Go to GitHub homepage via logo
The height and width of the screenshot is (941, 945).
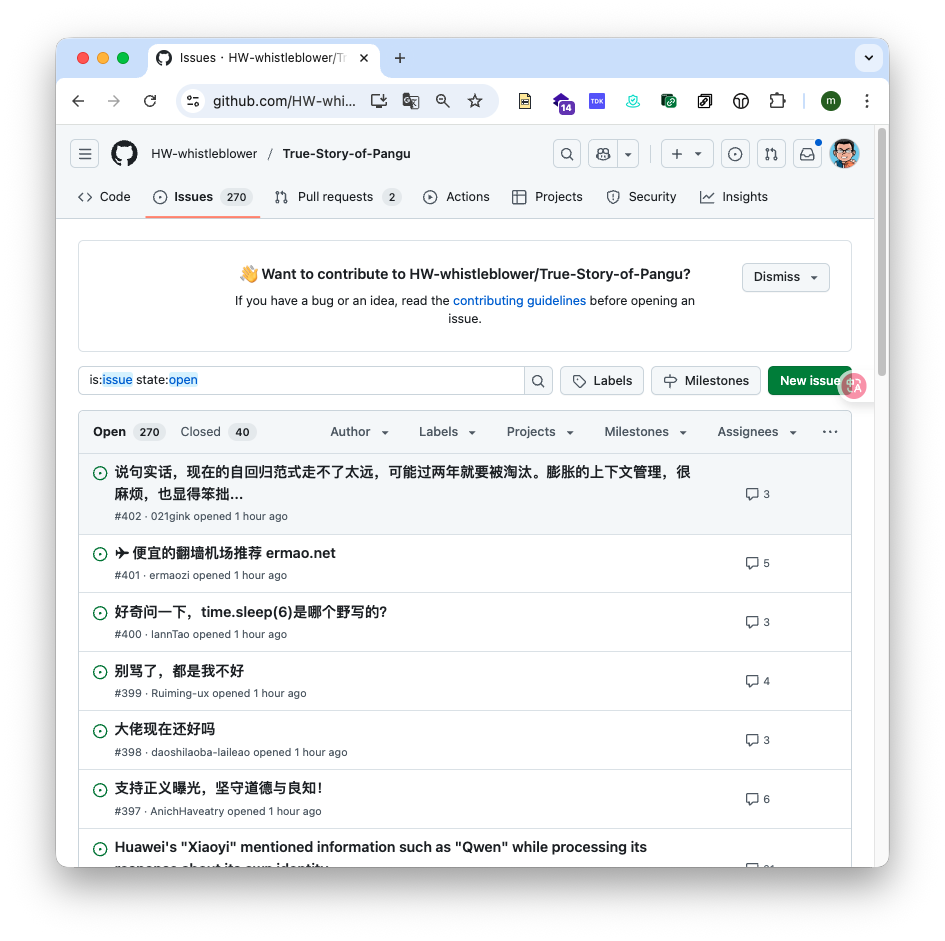[124, 154]
